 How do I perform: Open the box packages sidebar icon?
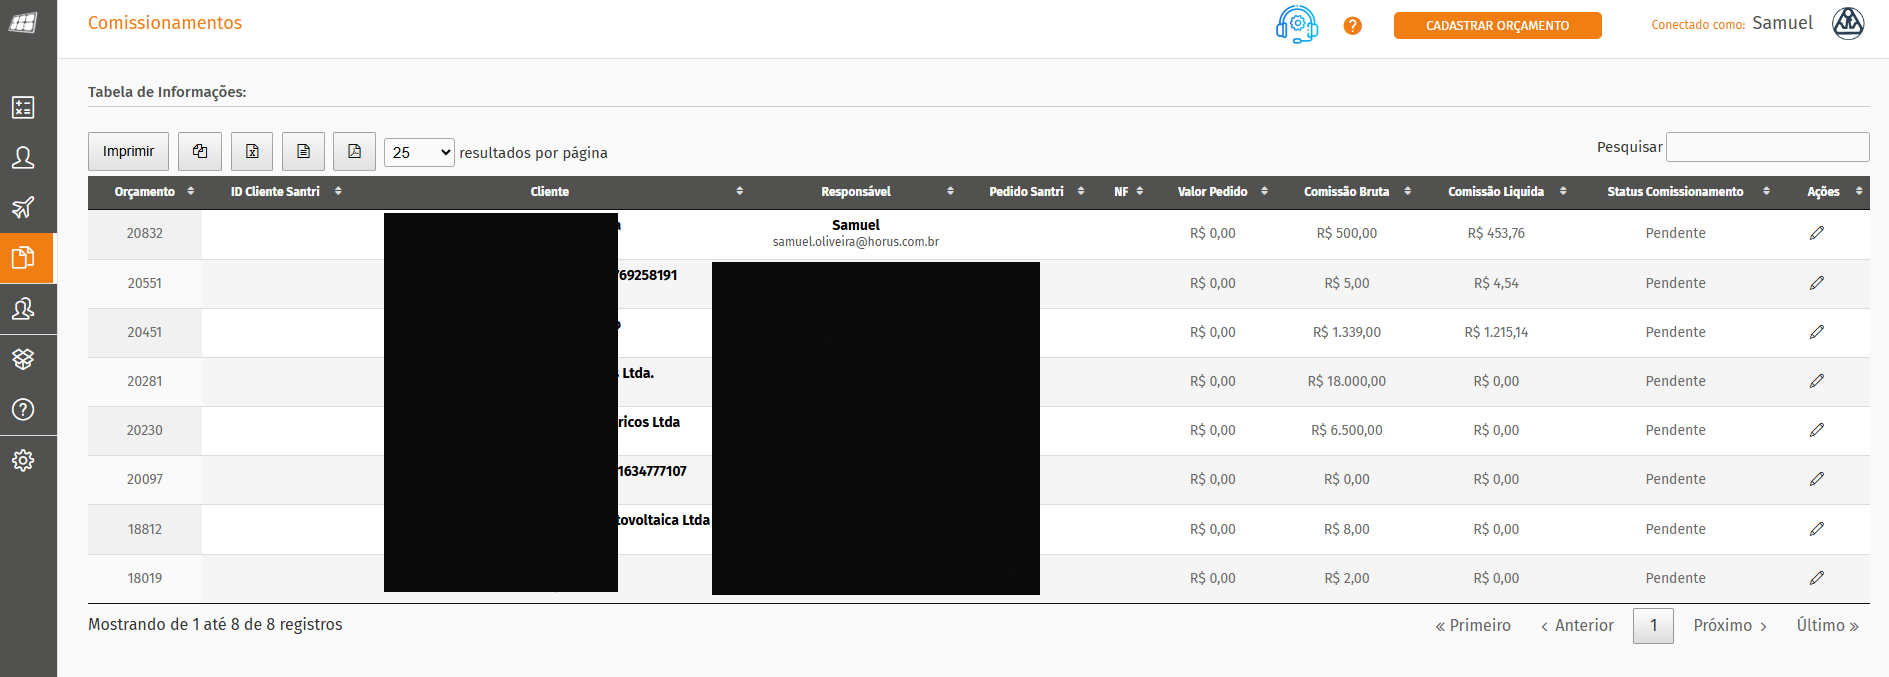[23, 359]
